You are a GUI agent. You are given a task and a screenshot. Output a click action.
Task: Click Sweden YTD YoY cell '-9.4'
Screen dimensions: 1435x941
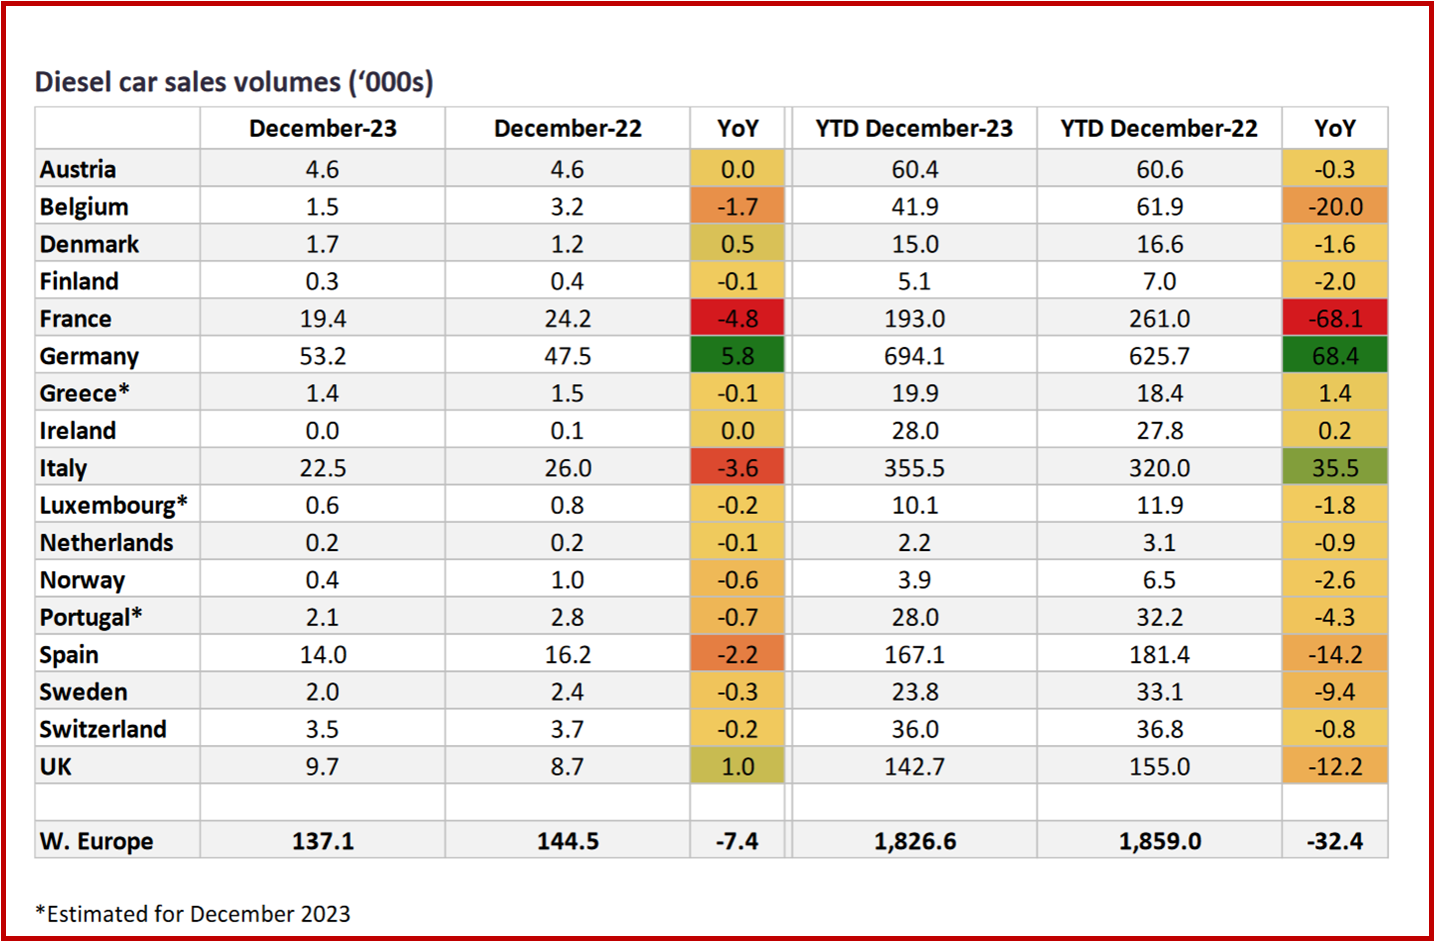1335,692
